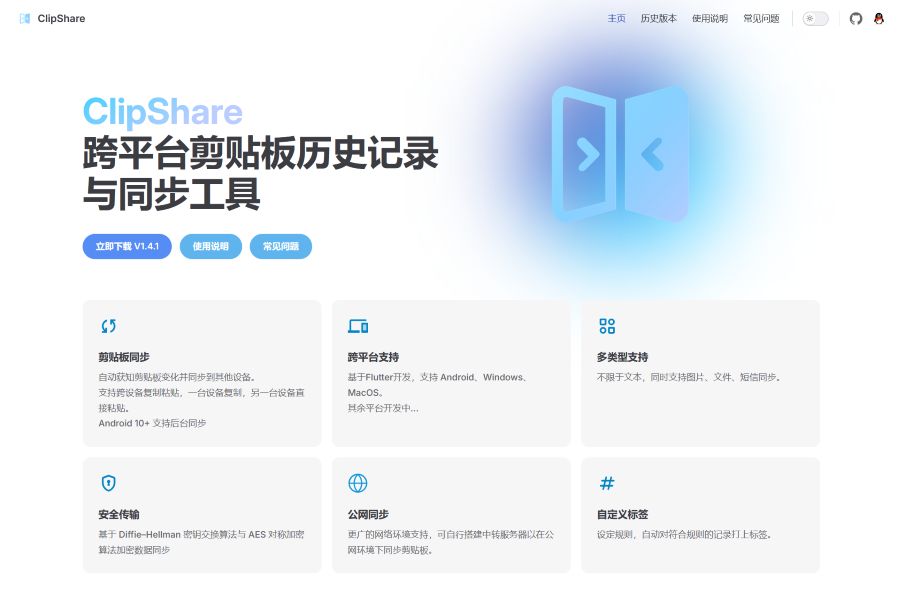
Task: Toggle the light/dark theme switch
Action: click(x=815, y=18)
